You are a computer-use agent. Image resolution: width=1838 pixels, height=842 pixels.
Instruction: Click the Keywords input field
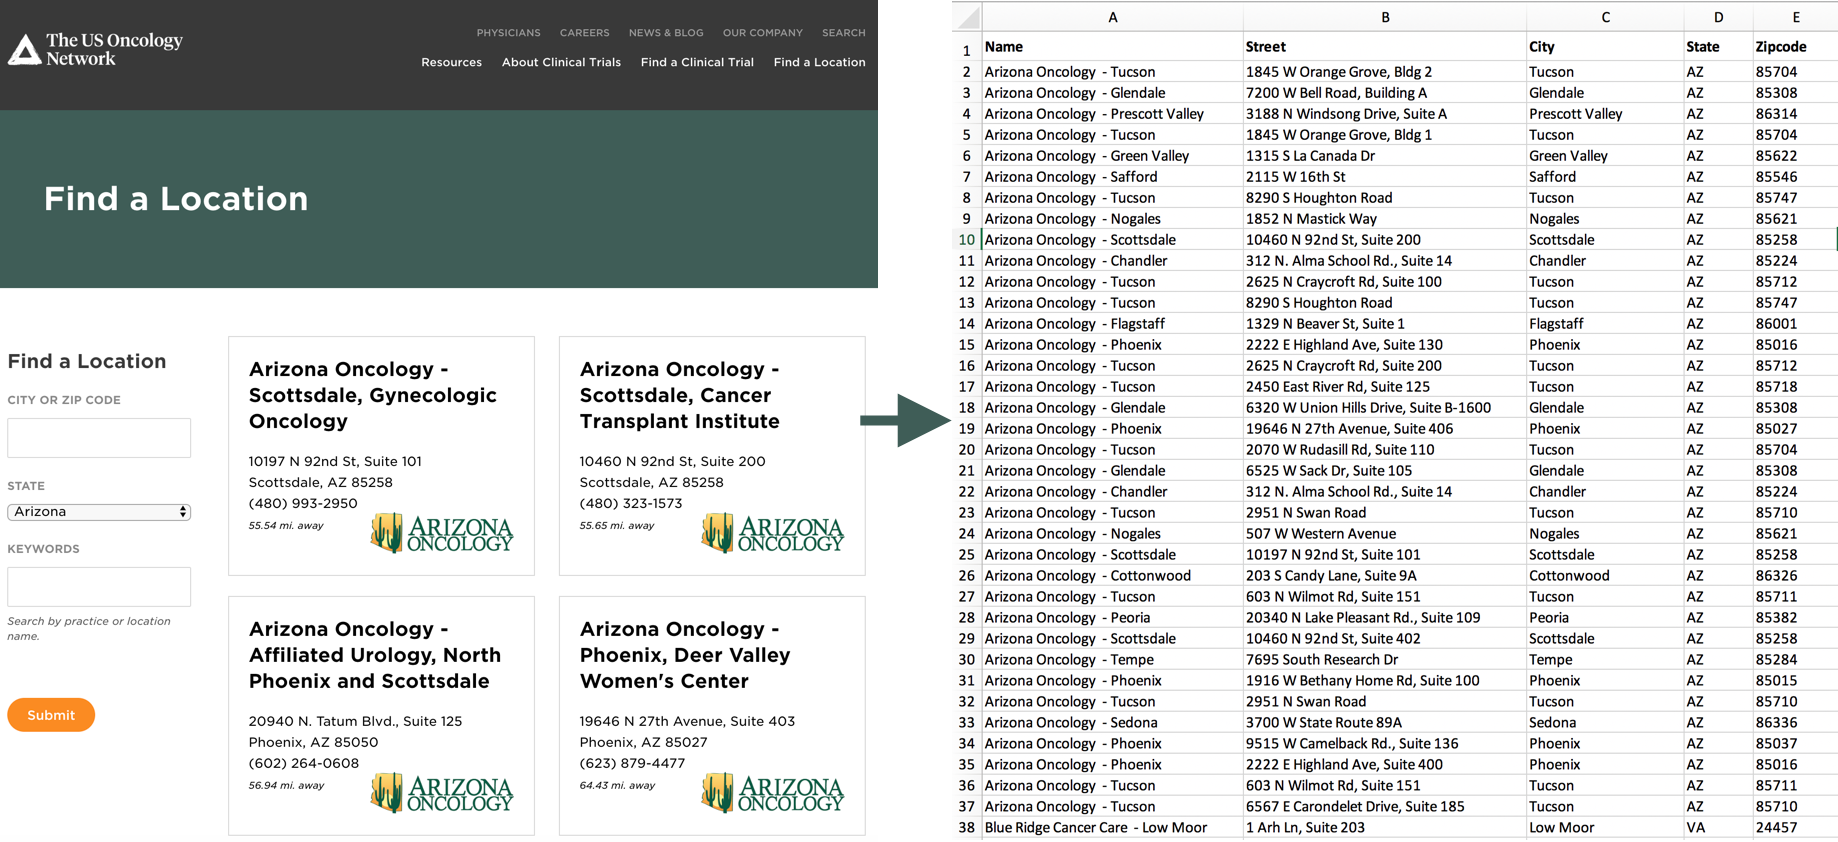pyautogui.click(x=99, y=586)
